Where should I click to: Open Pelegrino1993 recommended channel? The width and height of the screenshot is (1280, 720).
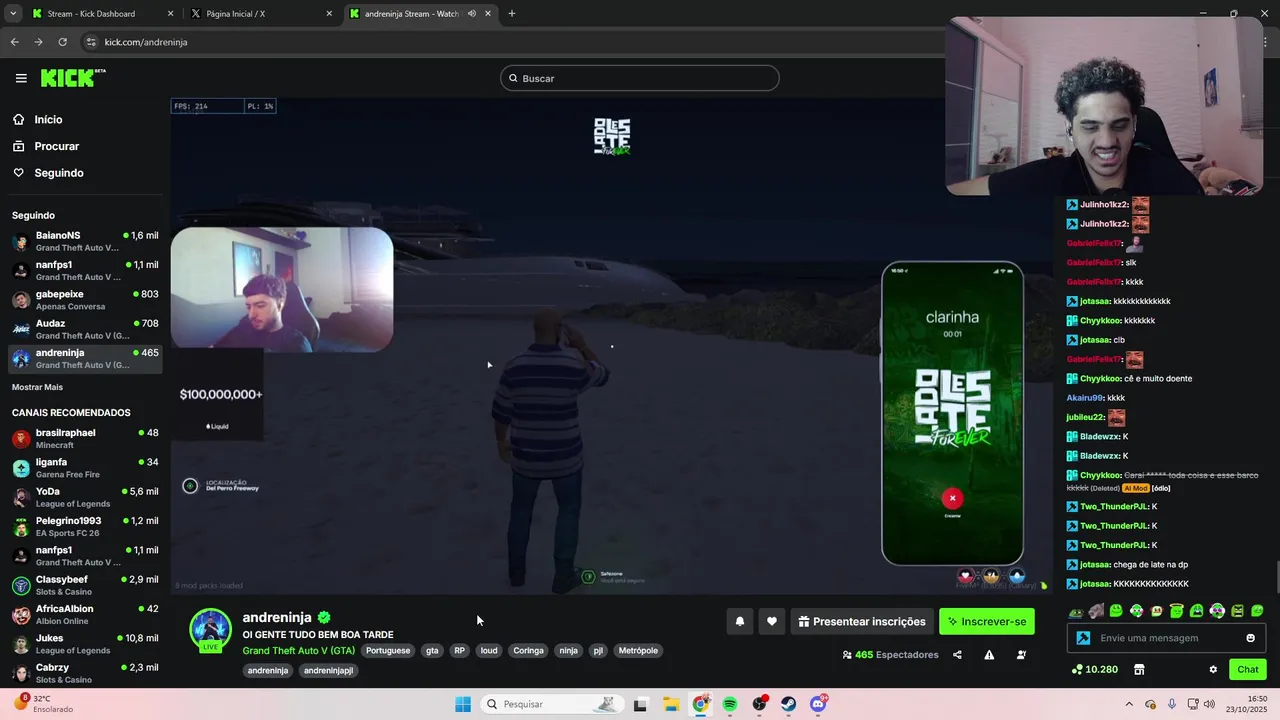[x=85, y=526]
